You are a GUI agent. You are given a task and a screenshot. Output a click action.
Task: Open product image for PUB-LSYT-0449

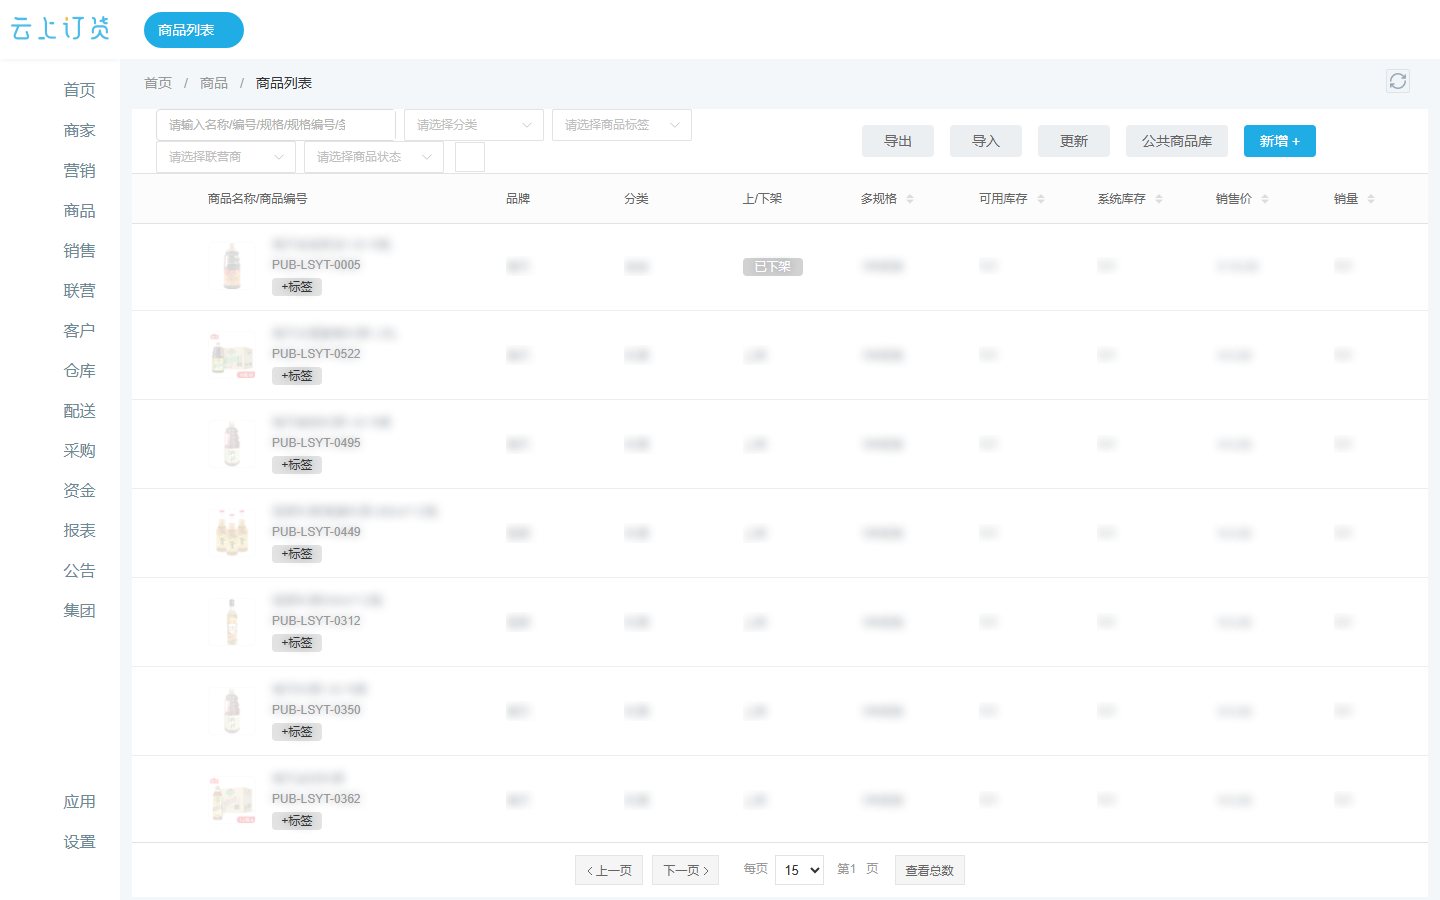pyautogui.click(x=232, y=533)
